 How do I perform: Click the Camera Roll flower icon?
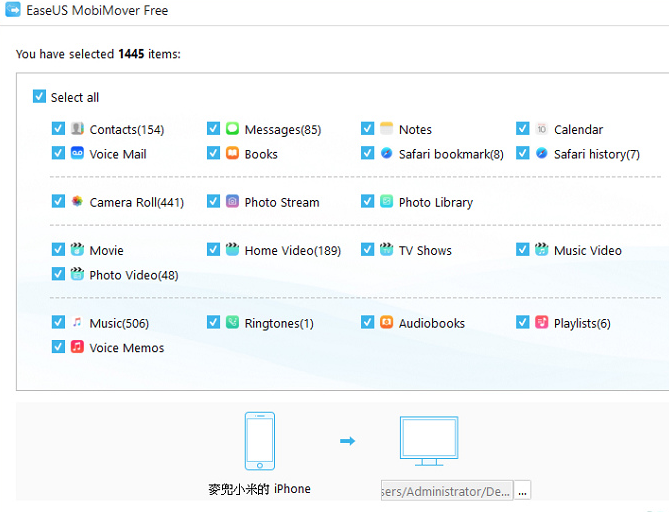(x=77, y=201)
